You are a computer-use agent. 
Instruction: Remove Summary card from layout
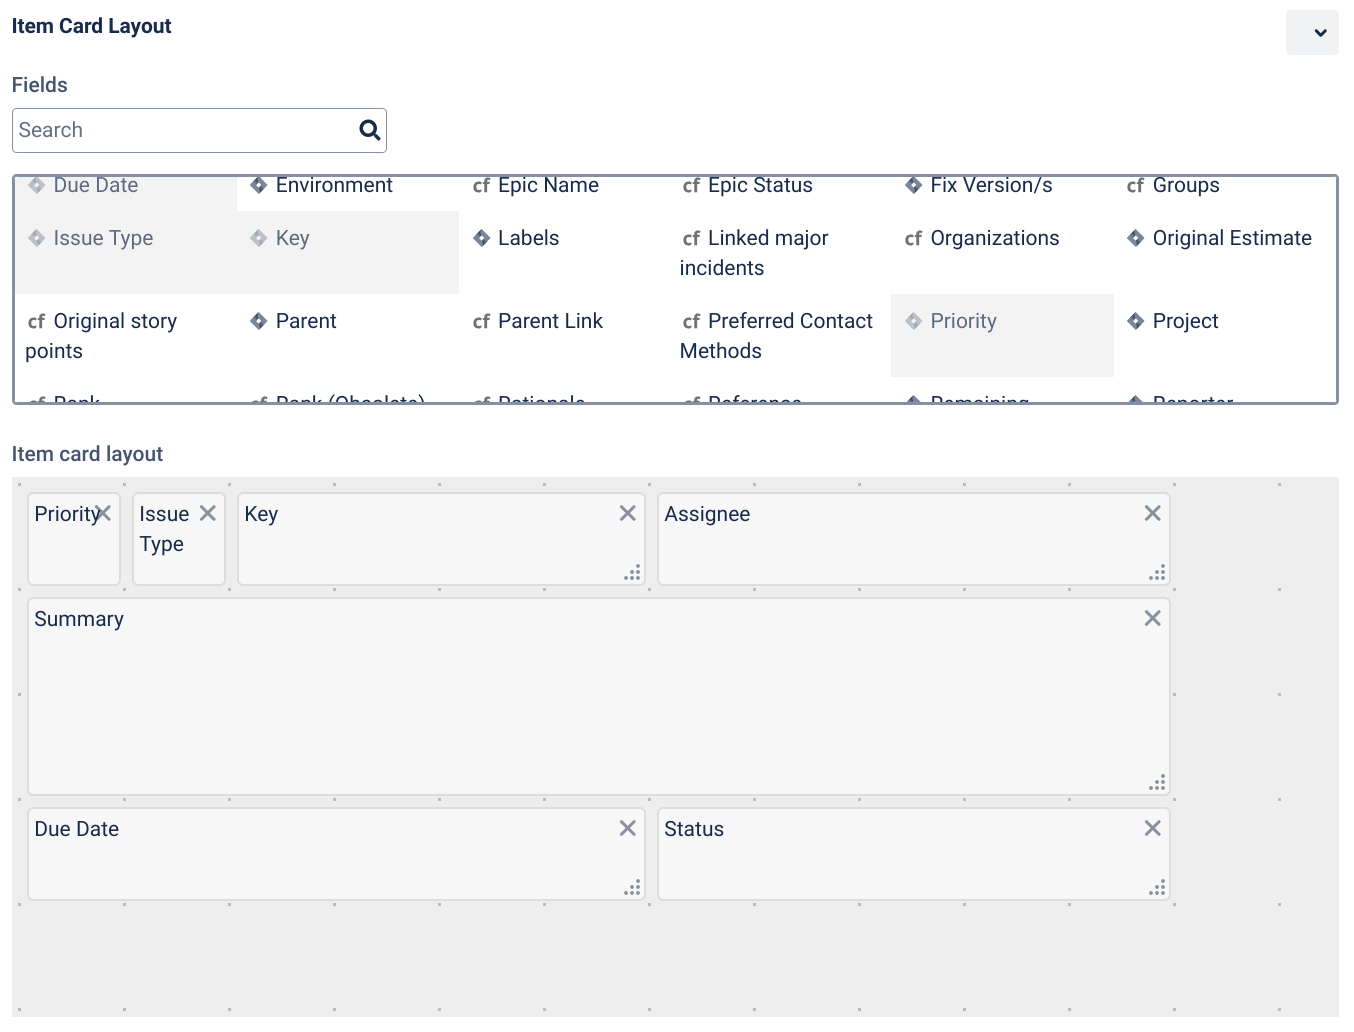1153,618
